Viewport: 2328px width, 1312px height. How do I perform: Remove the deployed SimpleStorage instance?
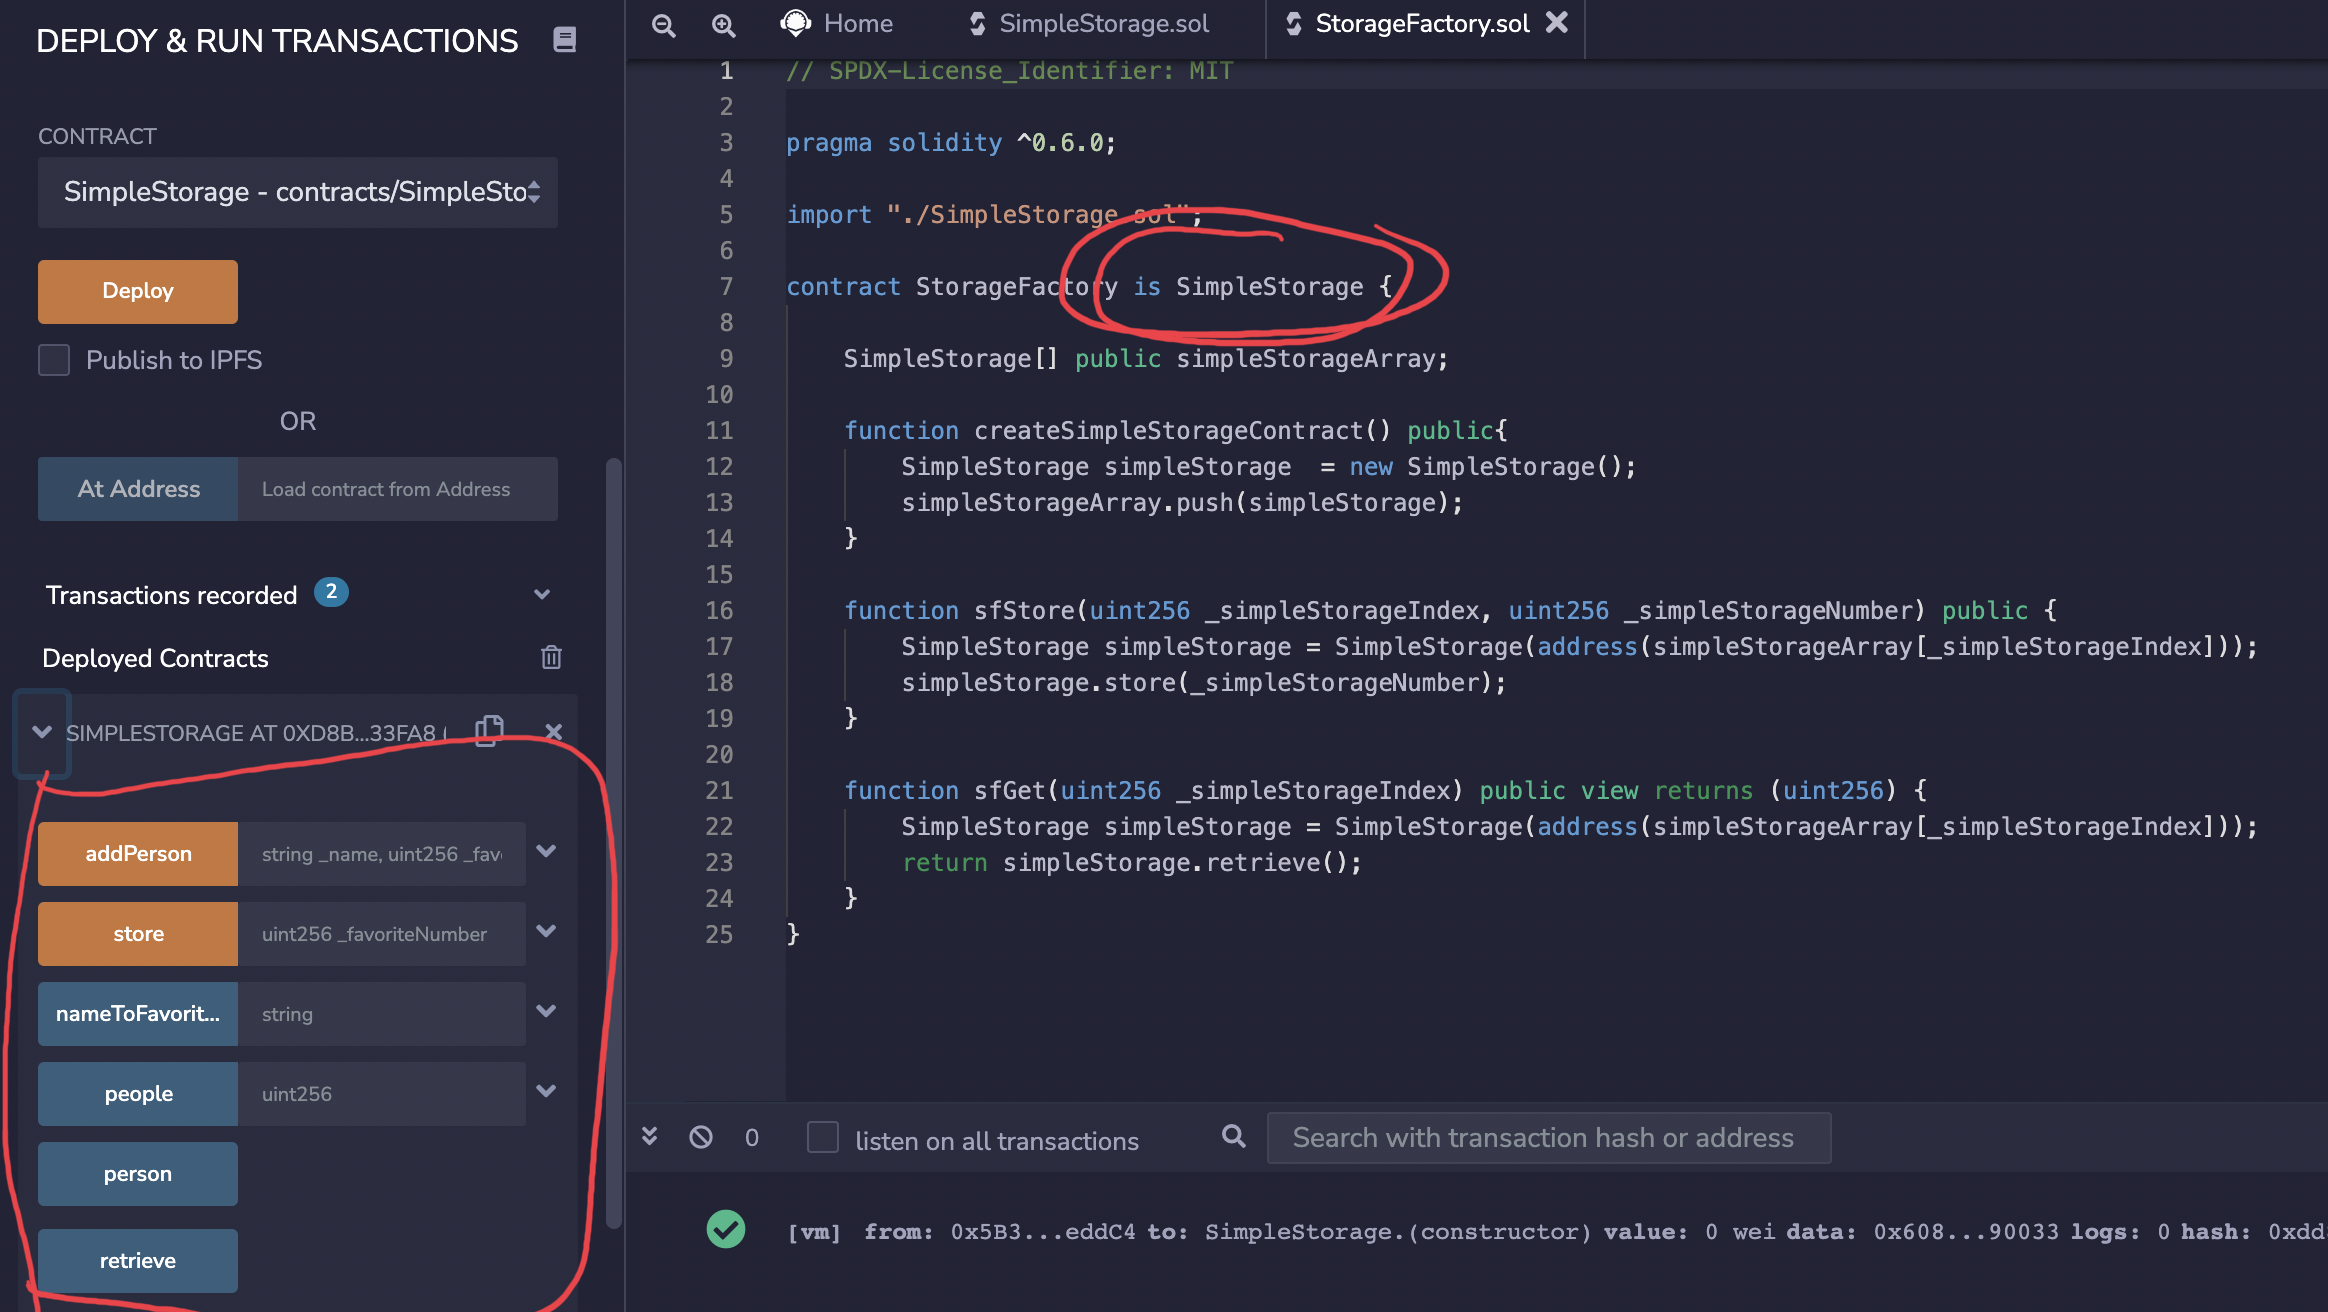point(554,731)
